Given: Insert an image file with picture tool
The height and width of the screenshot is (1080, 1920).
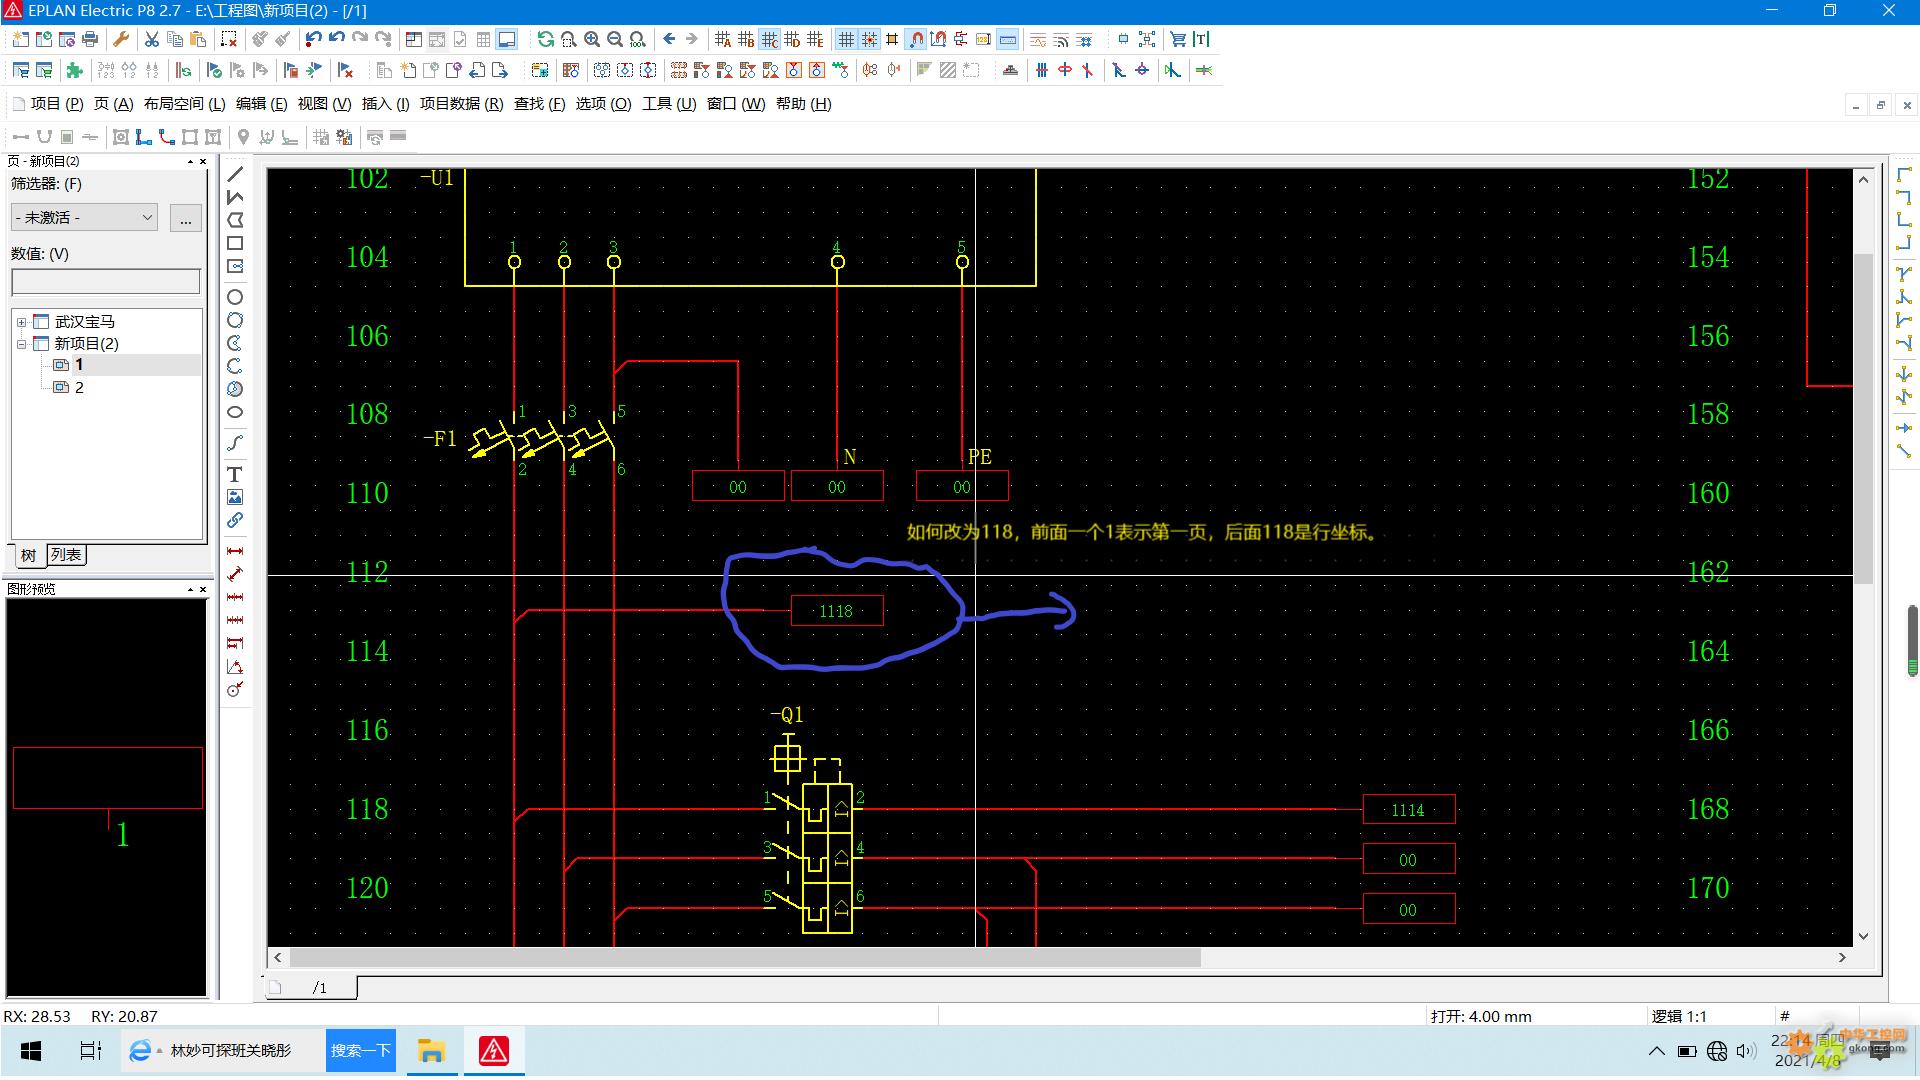Looking at the screenshot, I should [x=235, y=497].
